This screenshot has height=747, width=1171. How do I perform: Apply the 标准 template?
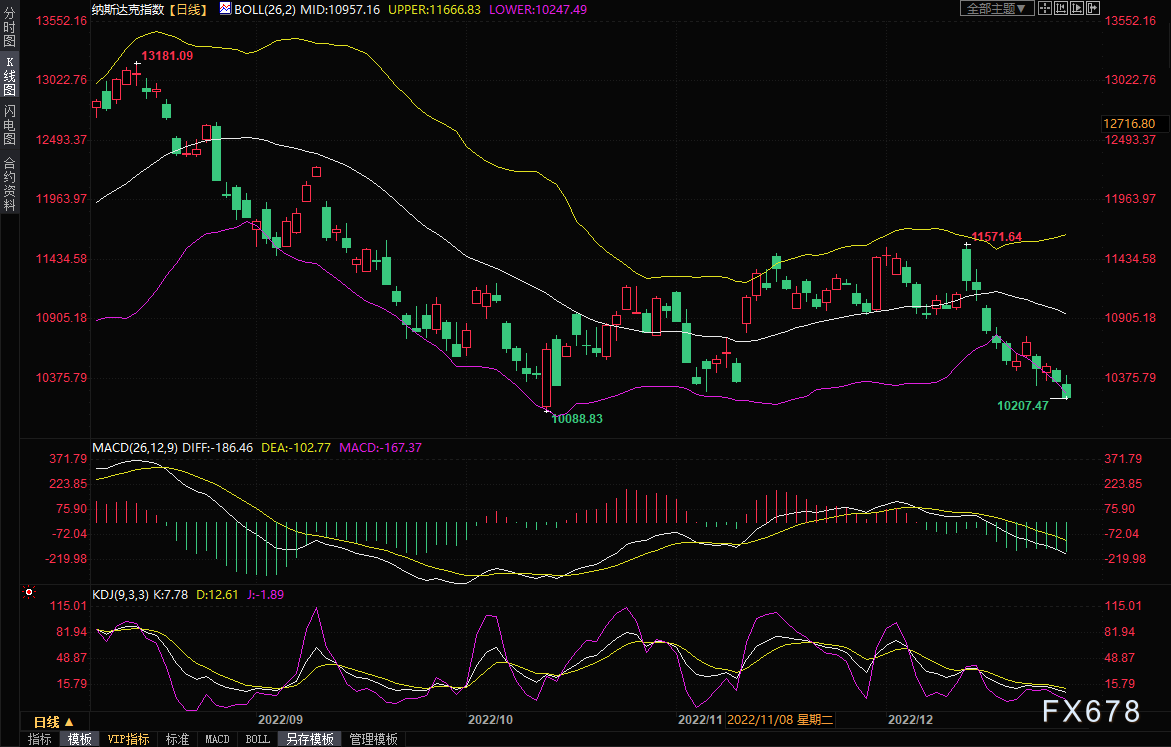pyautogui.click(x=177, y=739)
